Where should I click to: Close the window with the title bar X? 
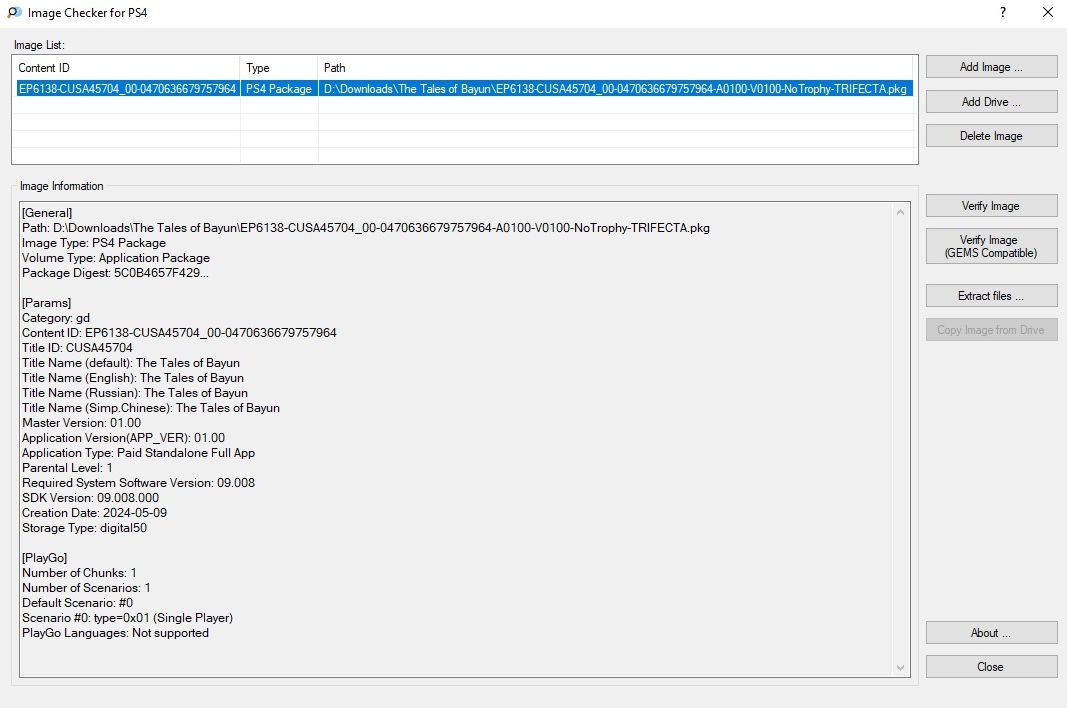[x=1048, y=12]
